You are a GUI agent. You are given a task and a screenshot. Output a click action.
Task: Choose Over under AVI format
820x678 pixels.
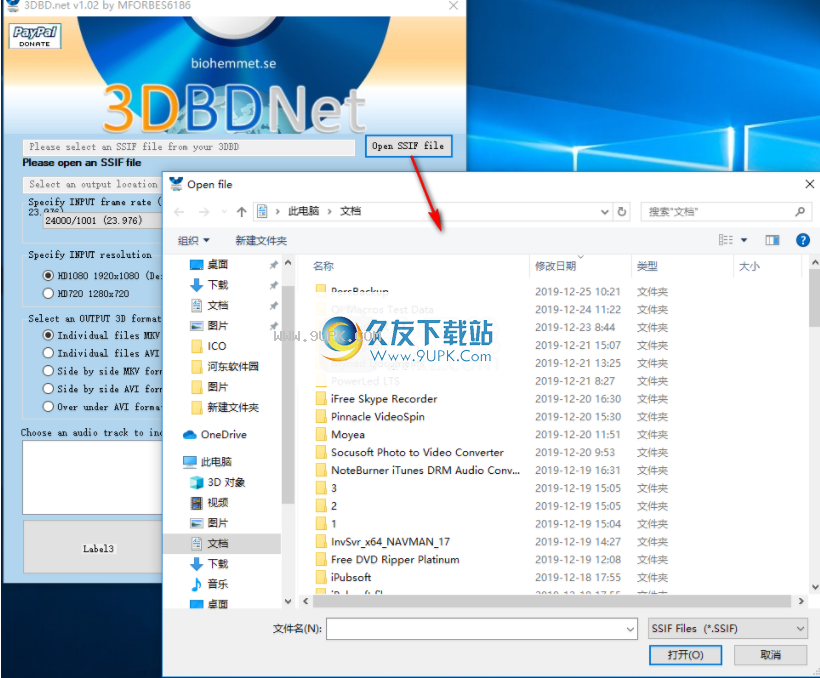coord(48,406)
